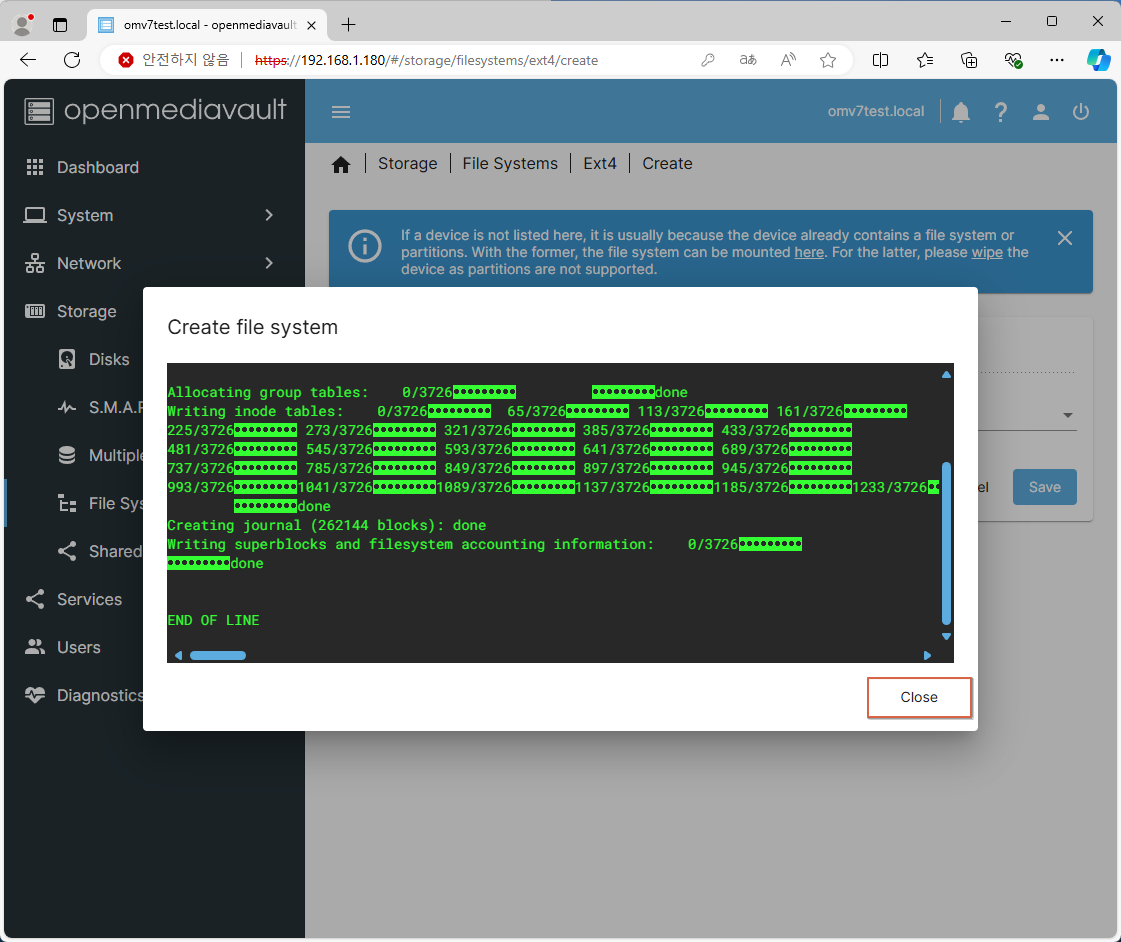Click the browser back button
1121x942 pixels.
pyautogui.click(x=28, y=60)
